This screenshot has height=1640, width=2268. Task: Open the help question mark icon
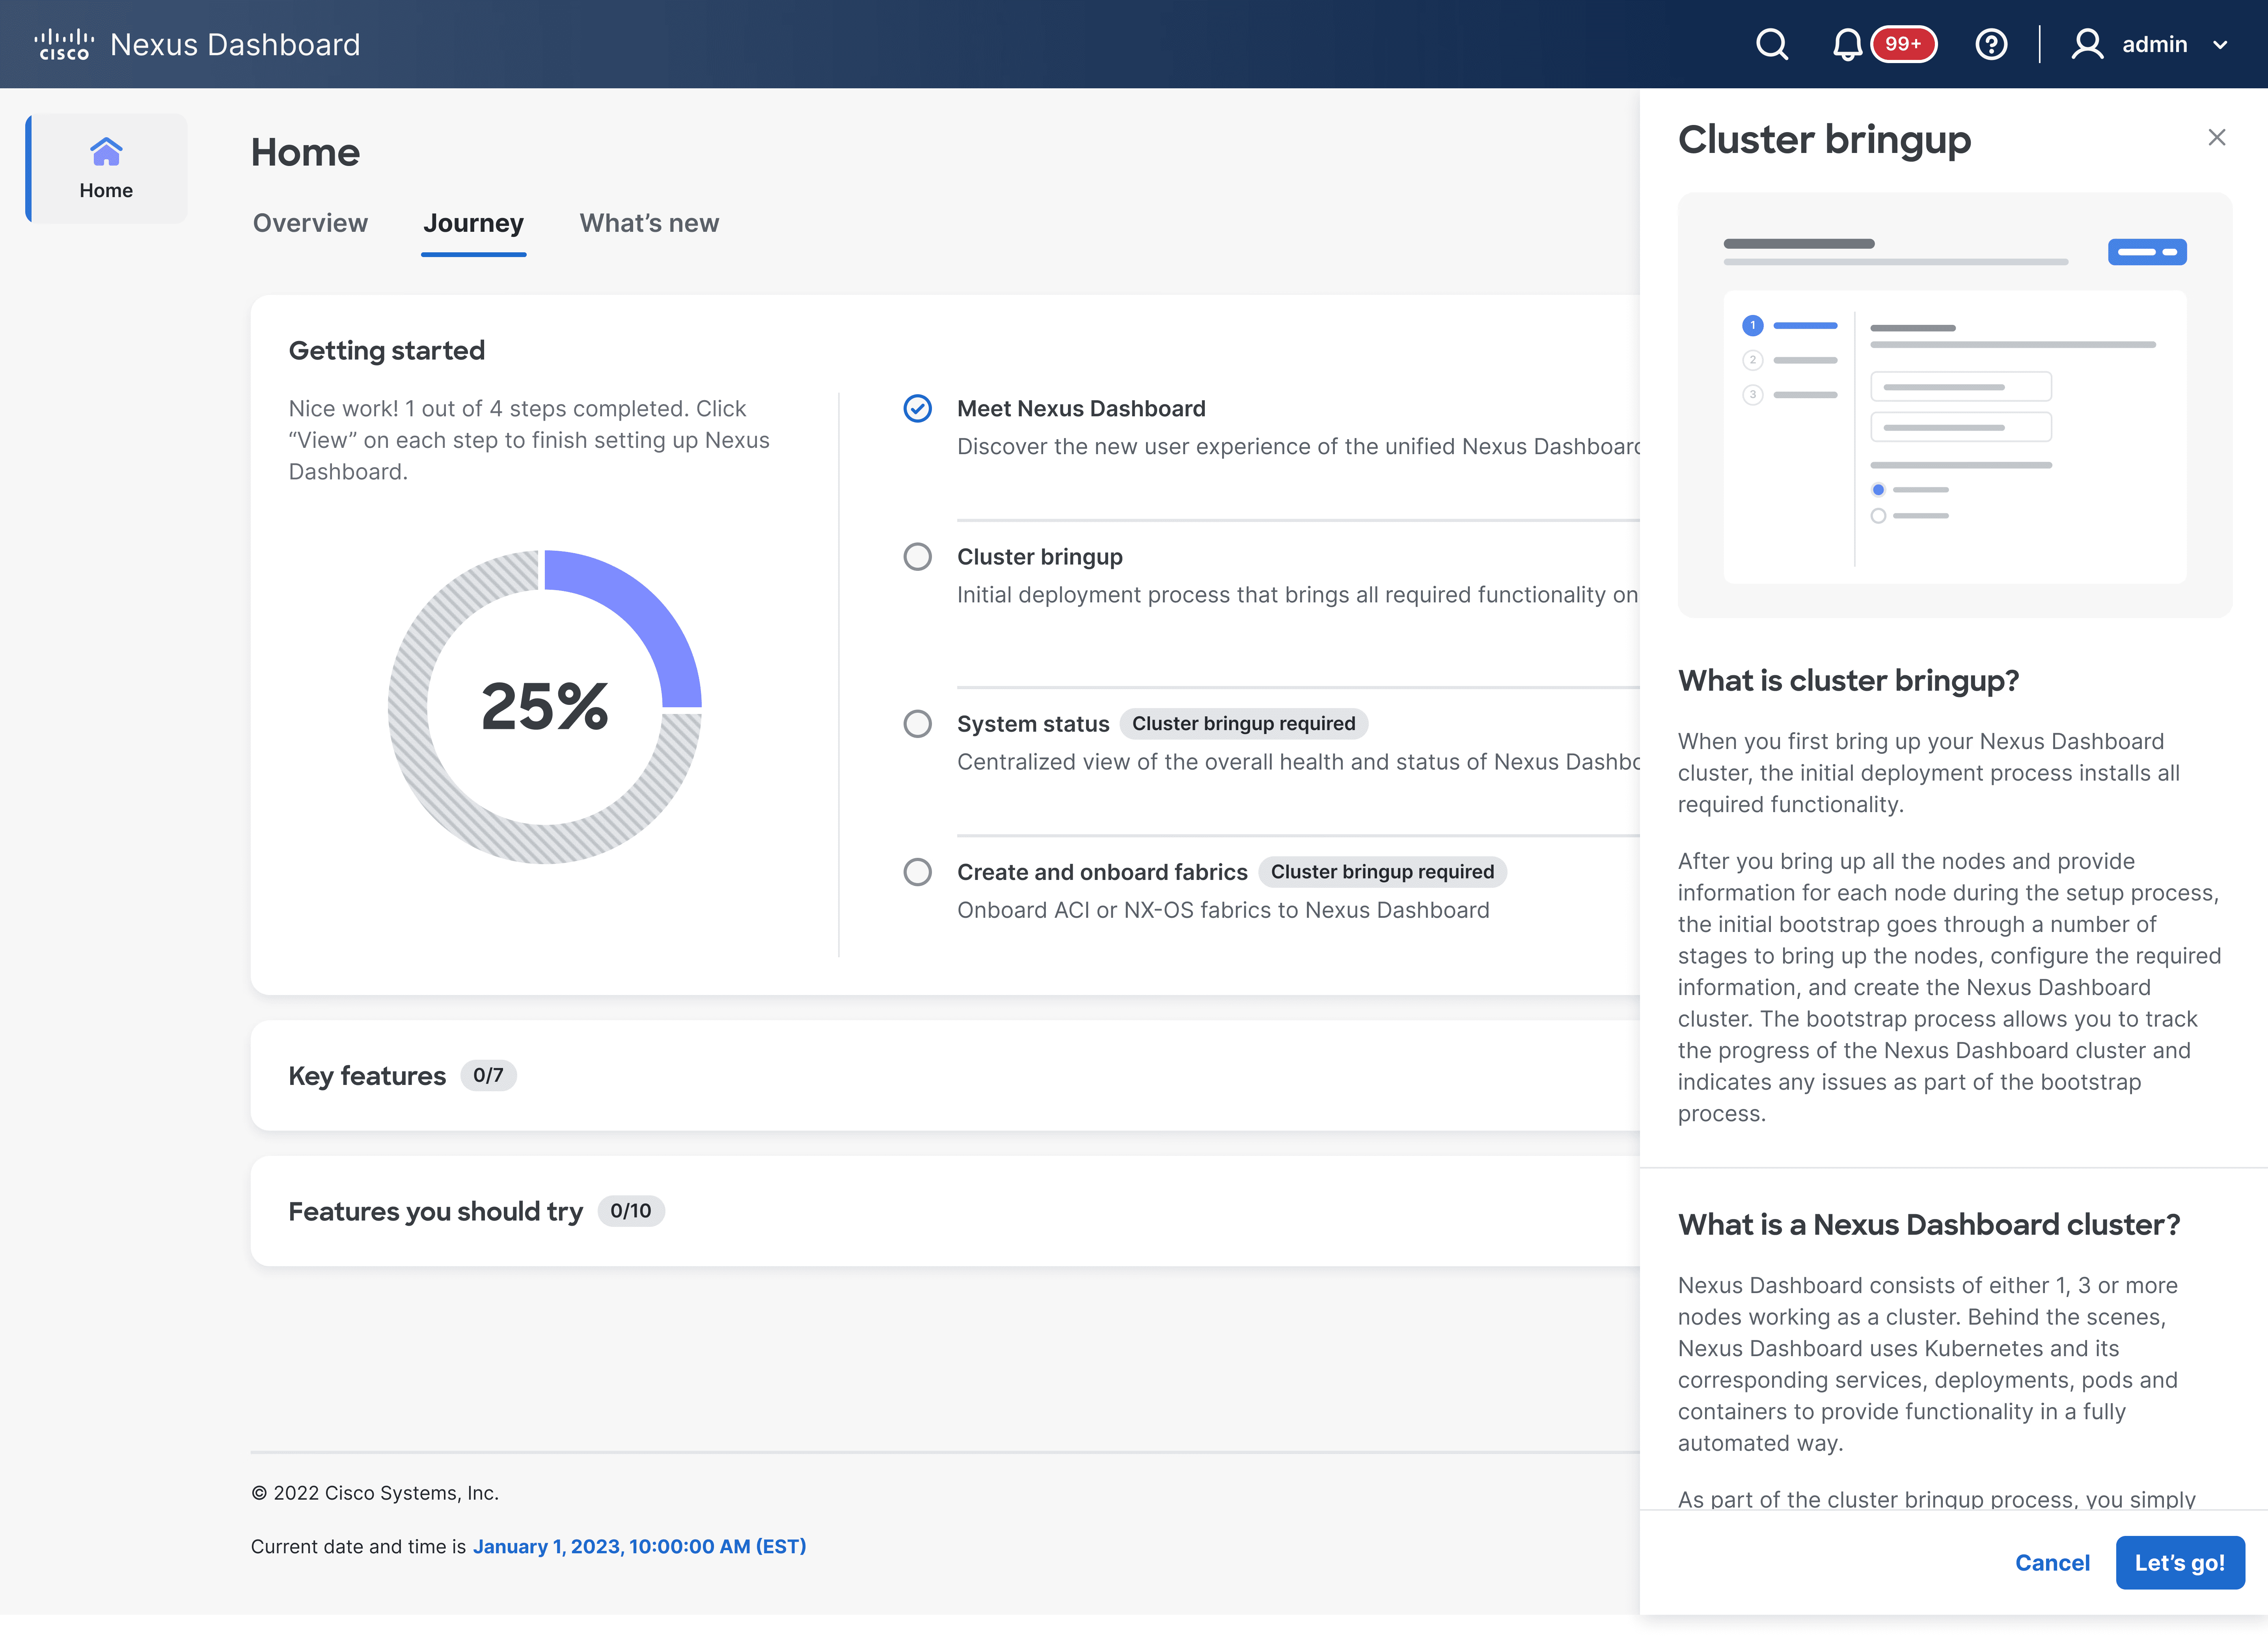coord(1991,44)
